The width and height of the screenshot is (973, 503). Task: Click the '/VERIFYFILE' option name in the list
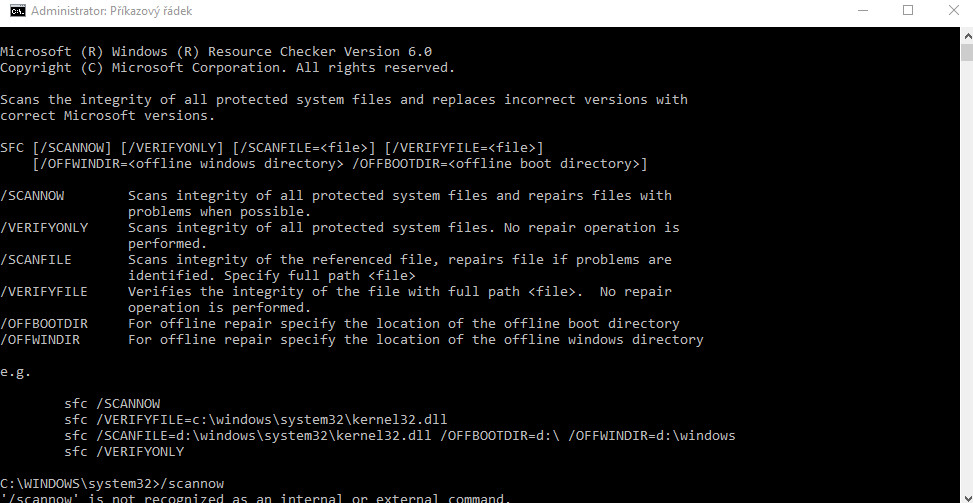pos(44,292)
